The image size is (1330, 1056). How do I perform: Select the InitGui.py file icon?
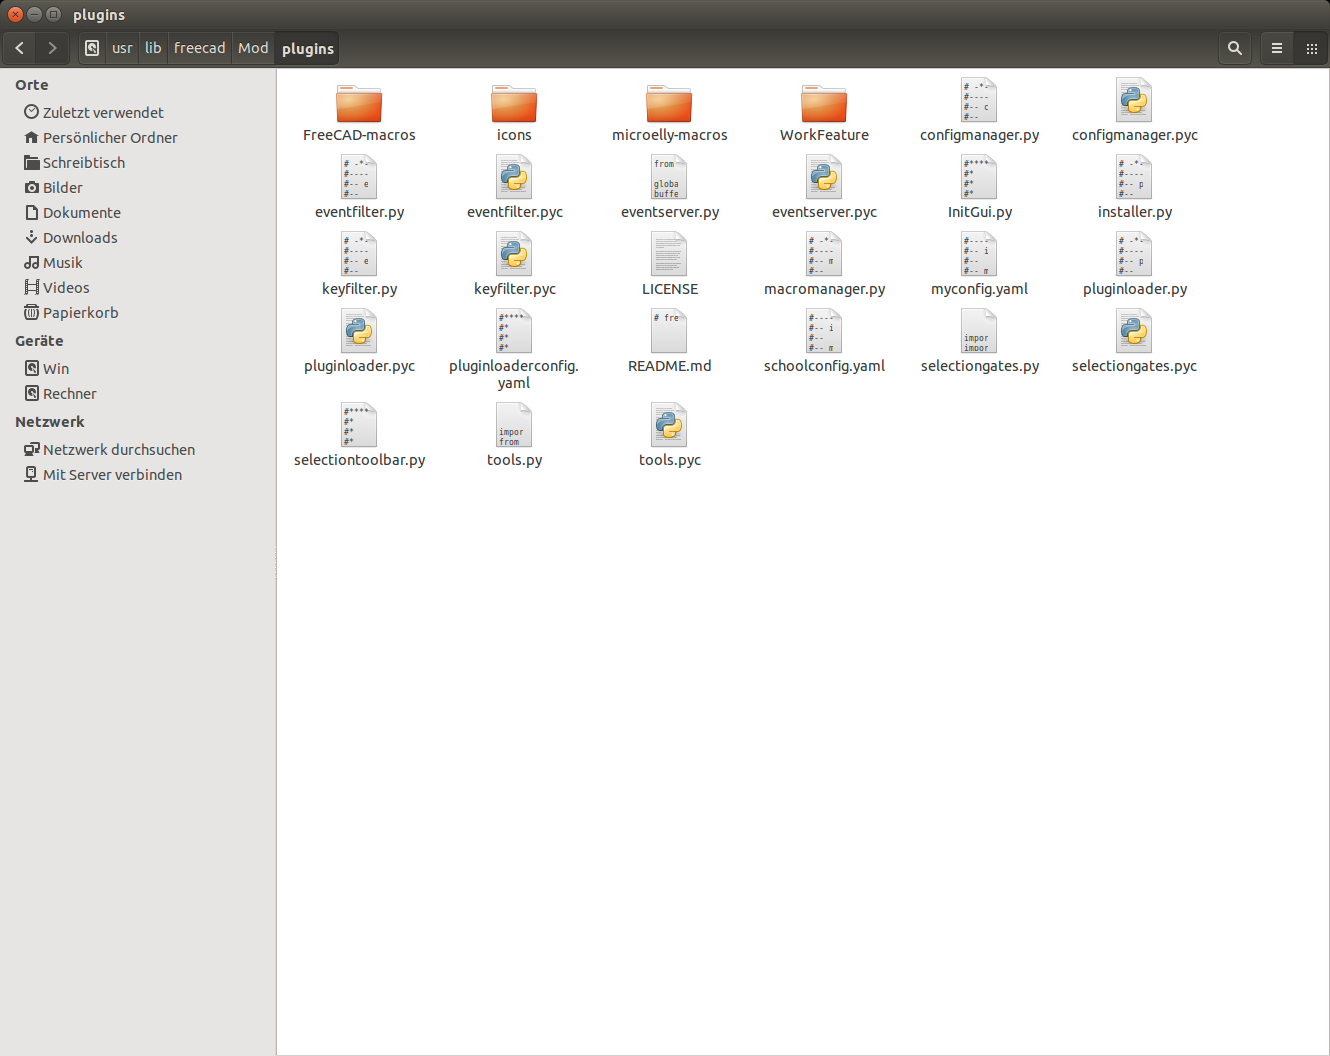pos(979,177)
